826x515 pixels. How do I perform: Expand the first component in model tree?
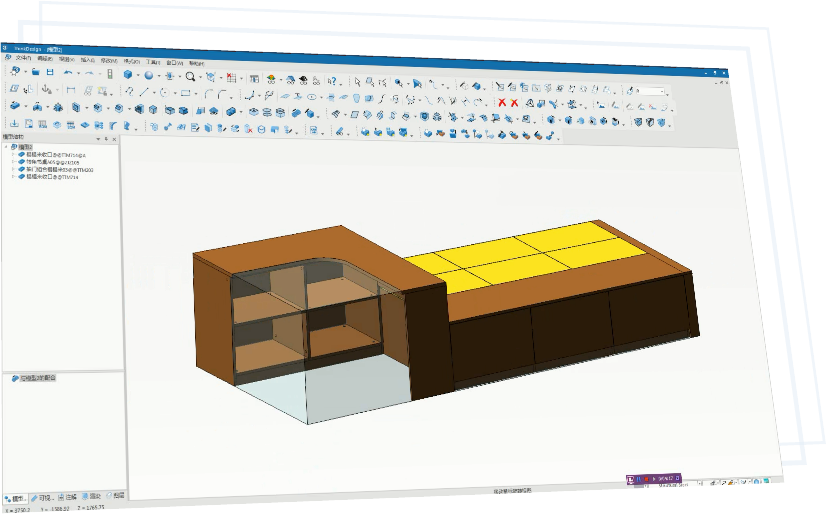(13, 155)
